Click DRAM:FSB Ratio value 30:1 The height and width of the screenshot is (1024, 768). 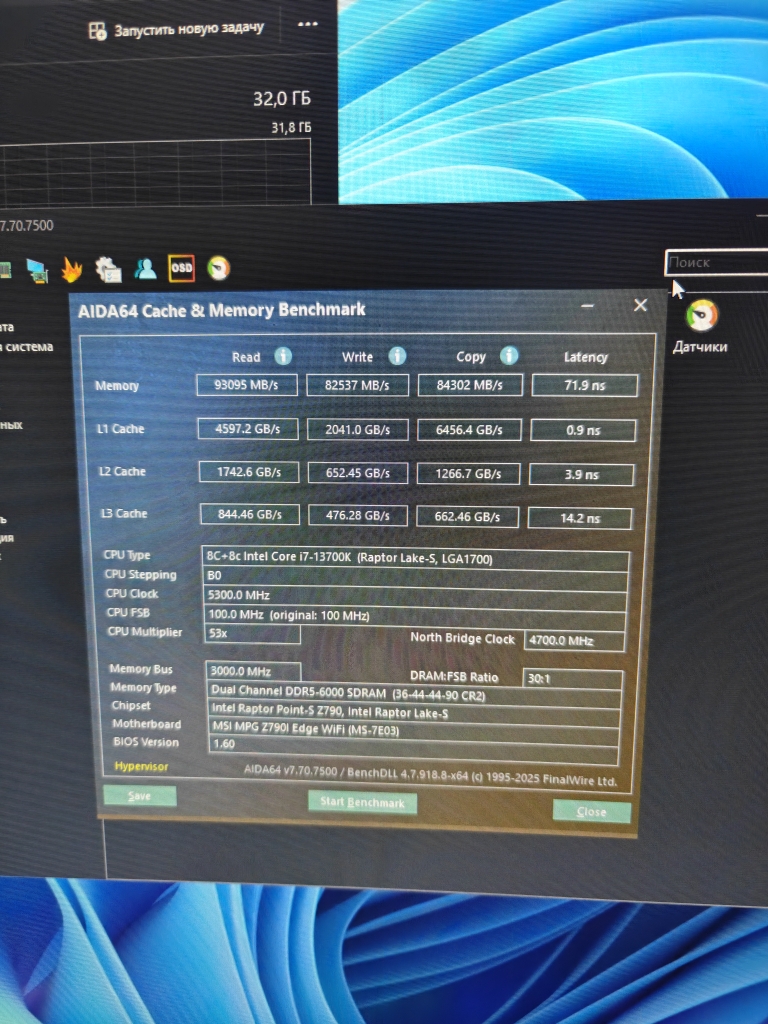point(573,679)
